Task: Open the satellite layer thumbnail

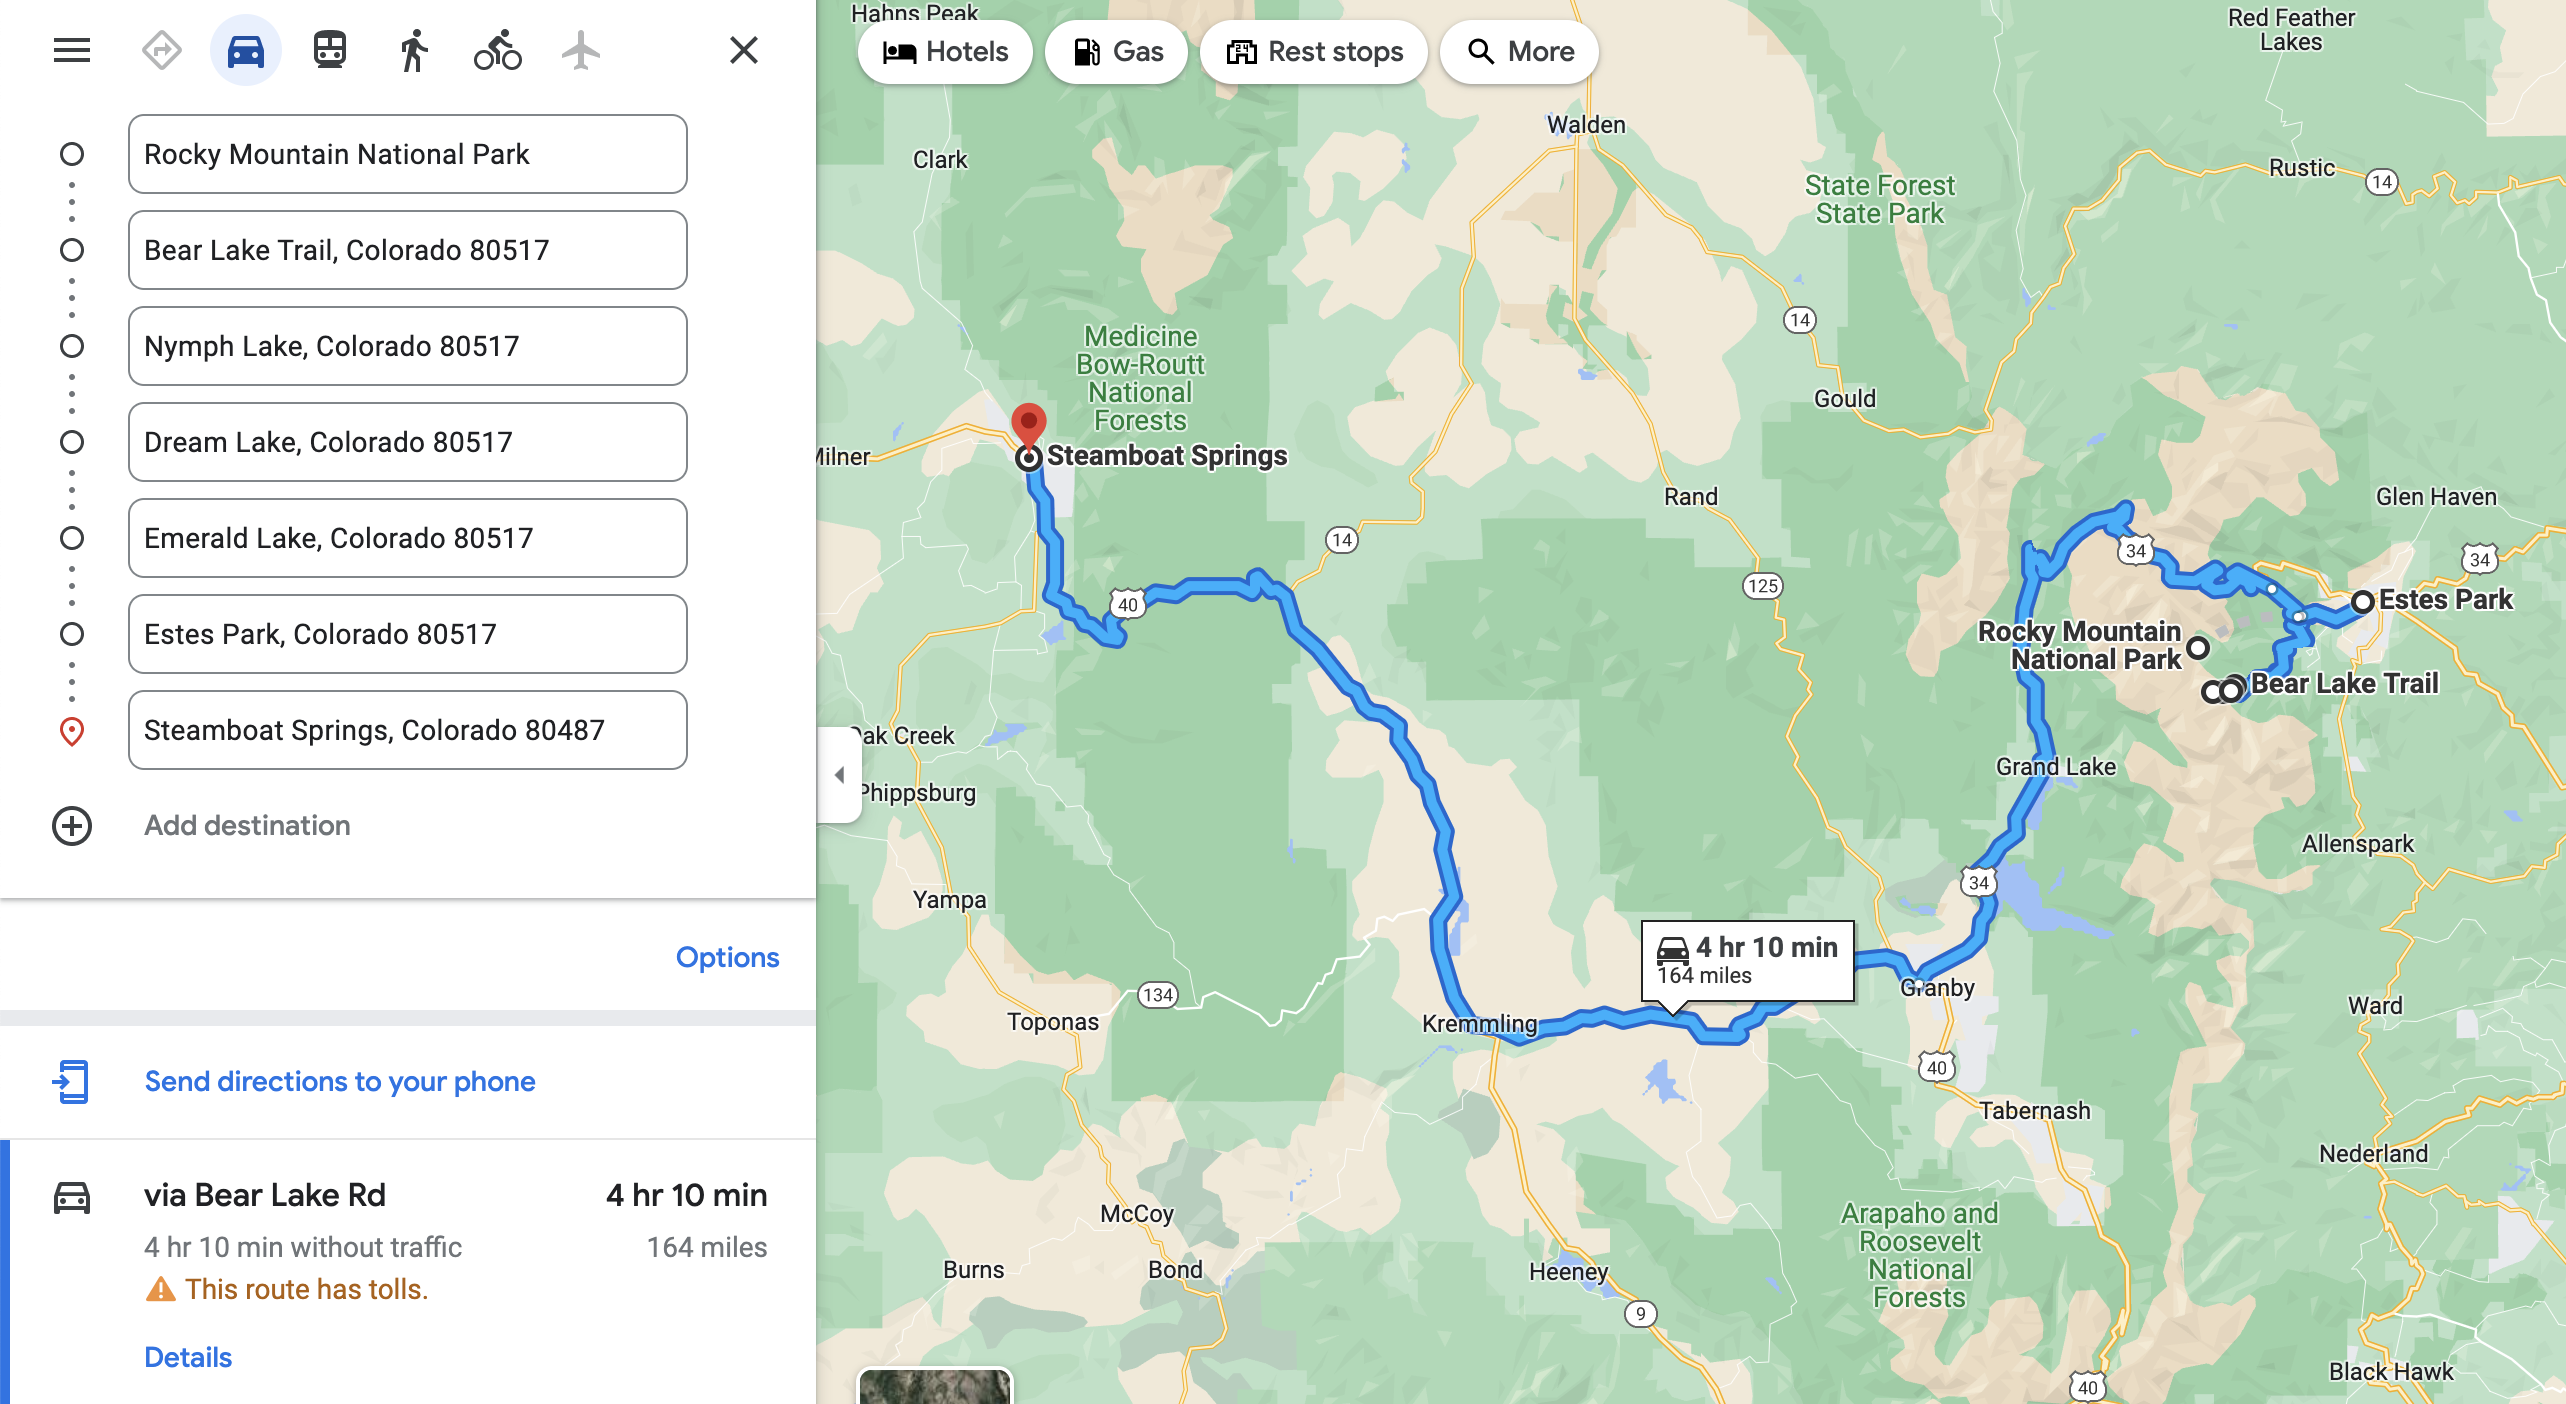Action: coord(935,1386)
